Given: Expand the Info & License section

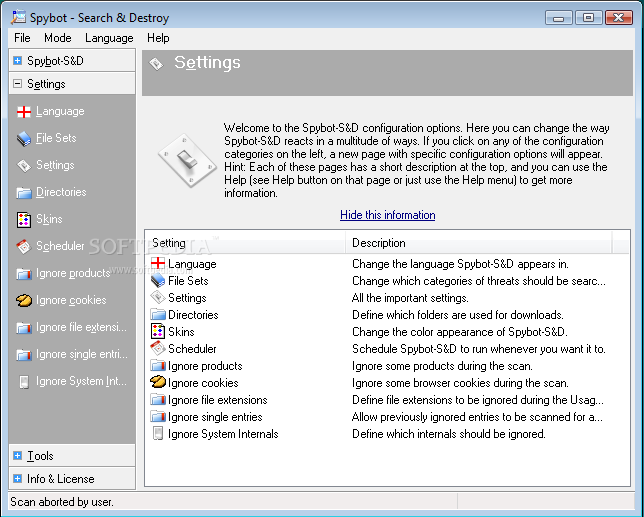Looking at the screenshot, I should 17,479.
